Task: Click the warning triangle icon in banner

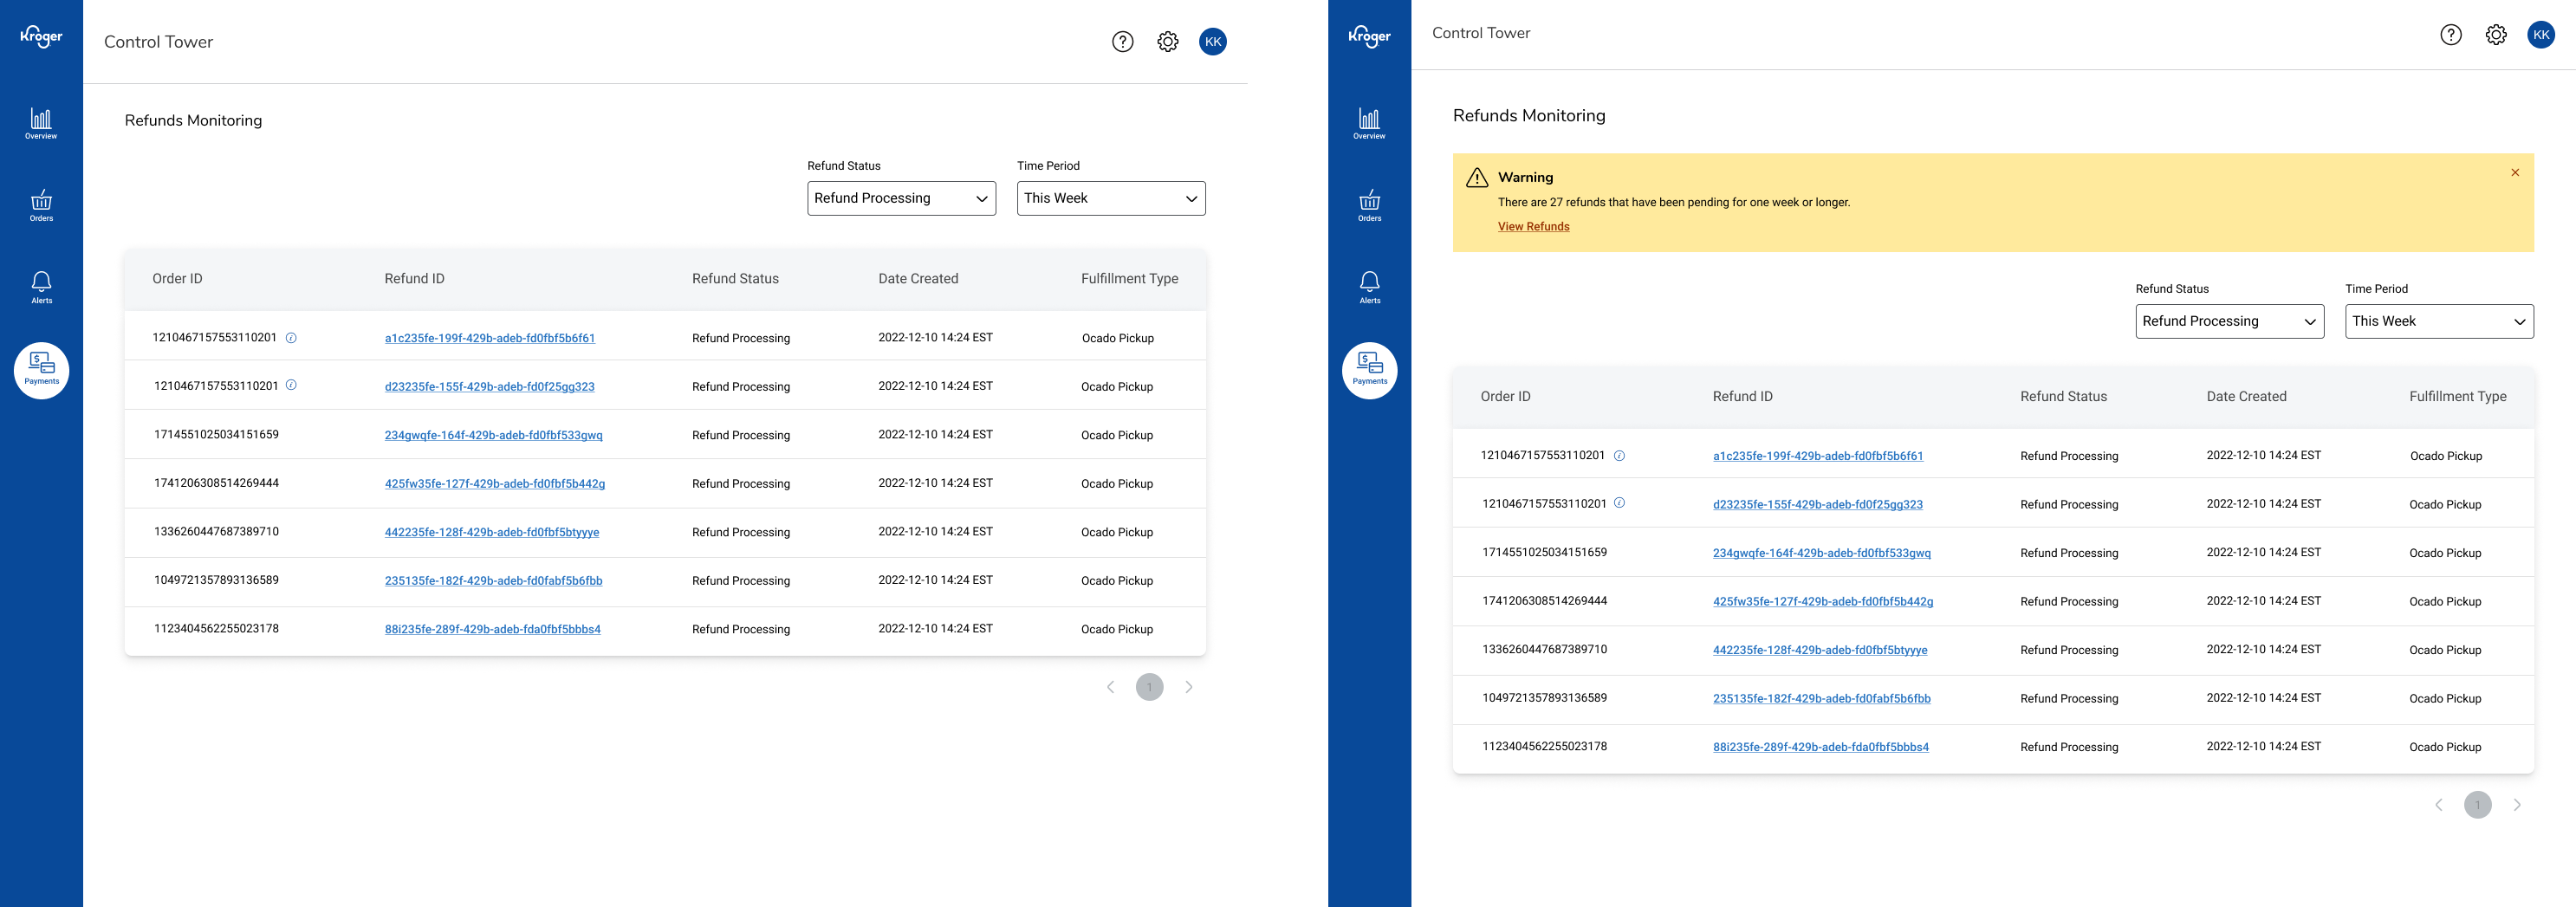Action: [x=1476, y=178]
